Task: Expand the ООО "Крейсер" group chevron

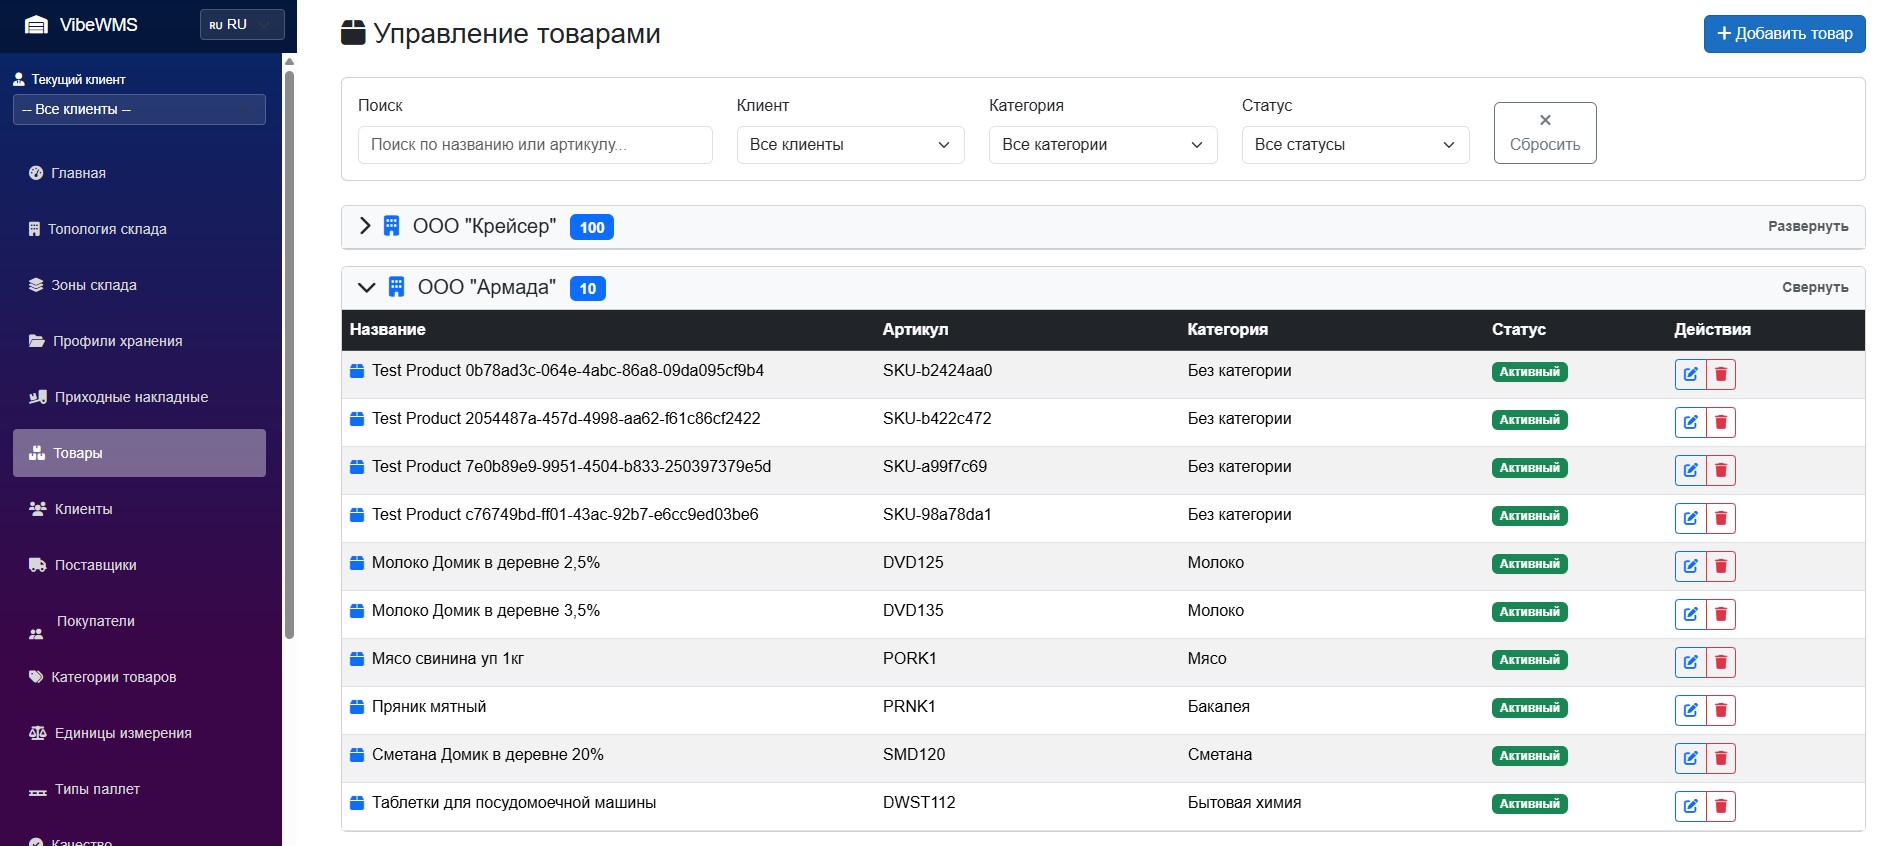Action: pyautogui.click(x=365, y=226)
